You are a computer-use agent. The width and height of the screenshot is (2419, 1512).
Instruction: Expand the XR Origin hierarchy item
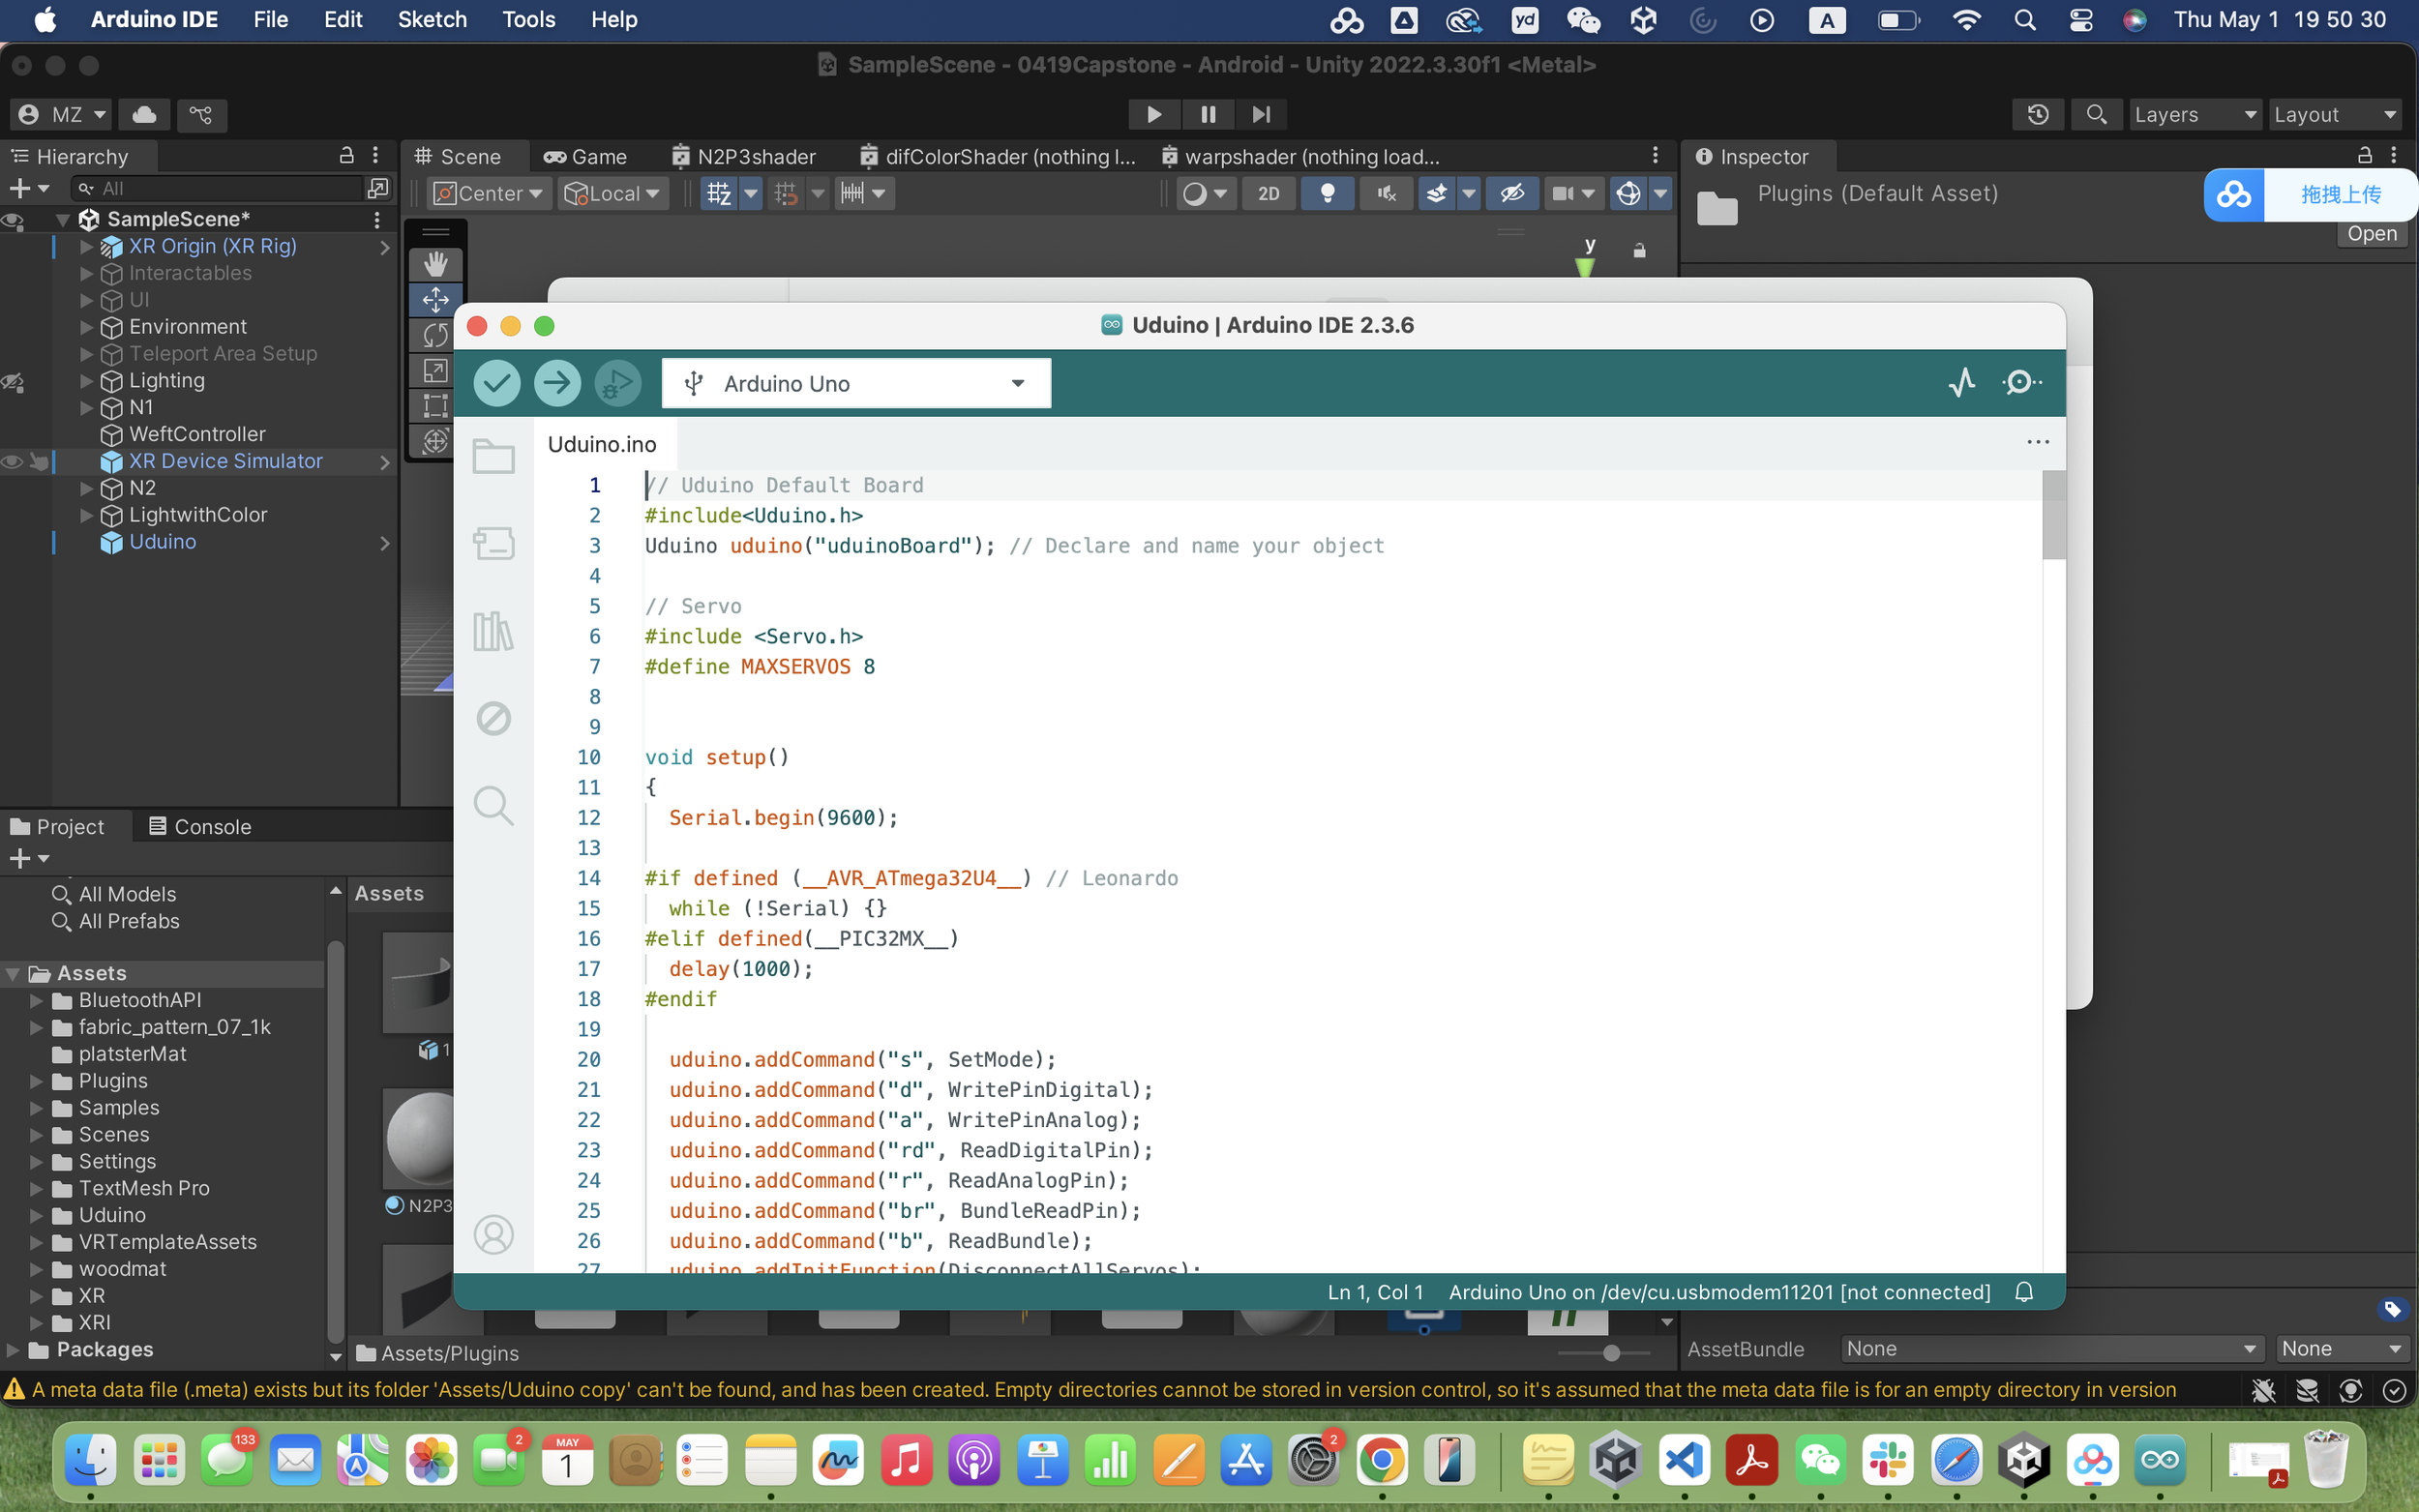[x=84, y=246]
